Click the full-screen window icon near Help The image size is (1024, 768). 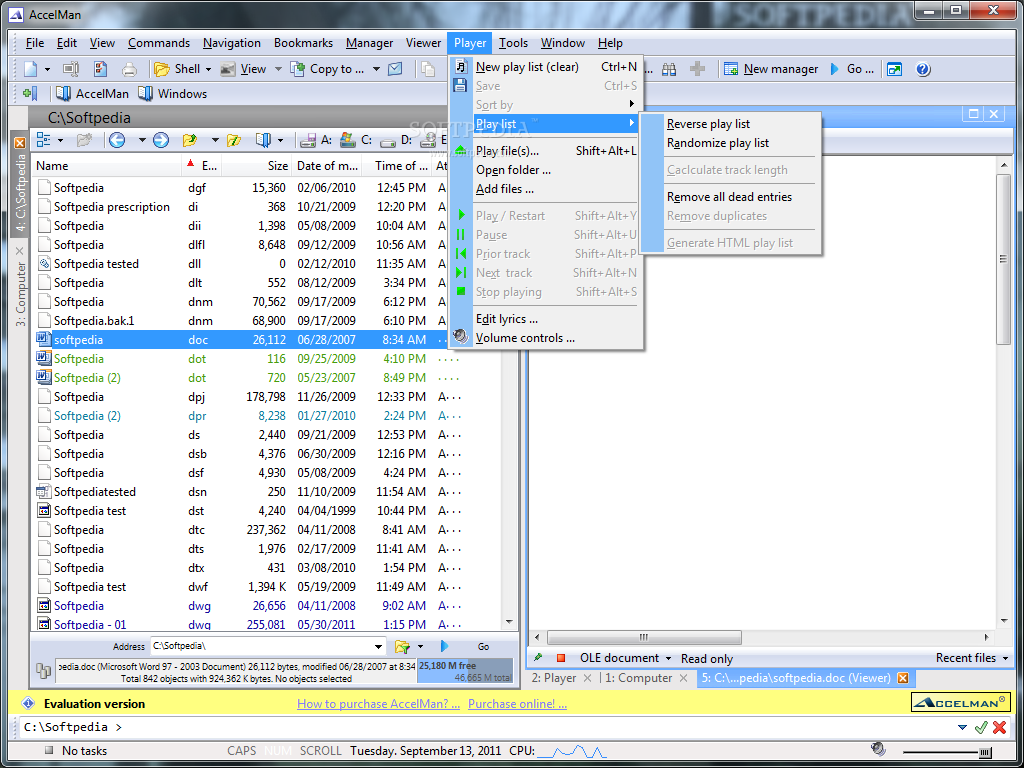894,69
